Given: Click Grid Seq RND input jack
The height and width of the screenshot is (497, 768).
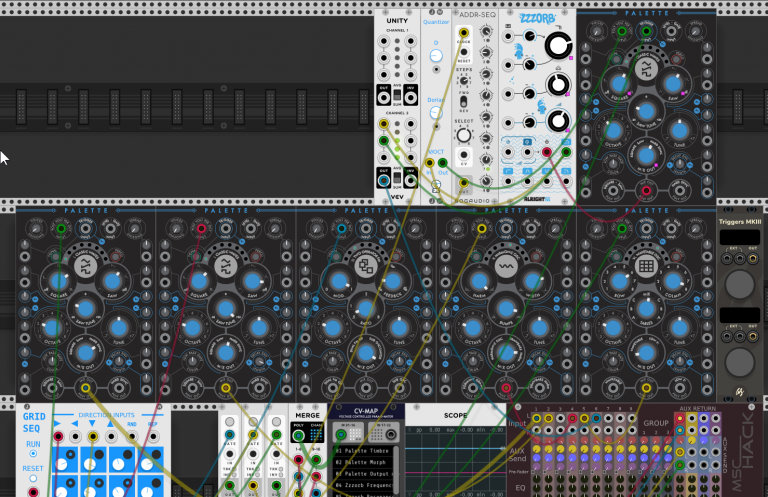Looking at the screenshot, I should pos(132,436).
